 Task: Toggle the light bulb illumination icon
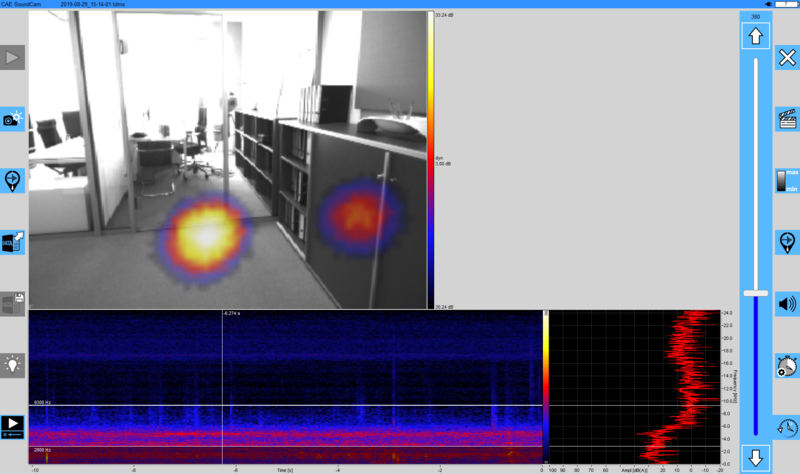click(x=12, y=364)
